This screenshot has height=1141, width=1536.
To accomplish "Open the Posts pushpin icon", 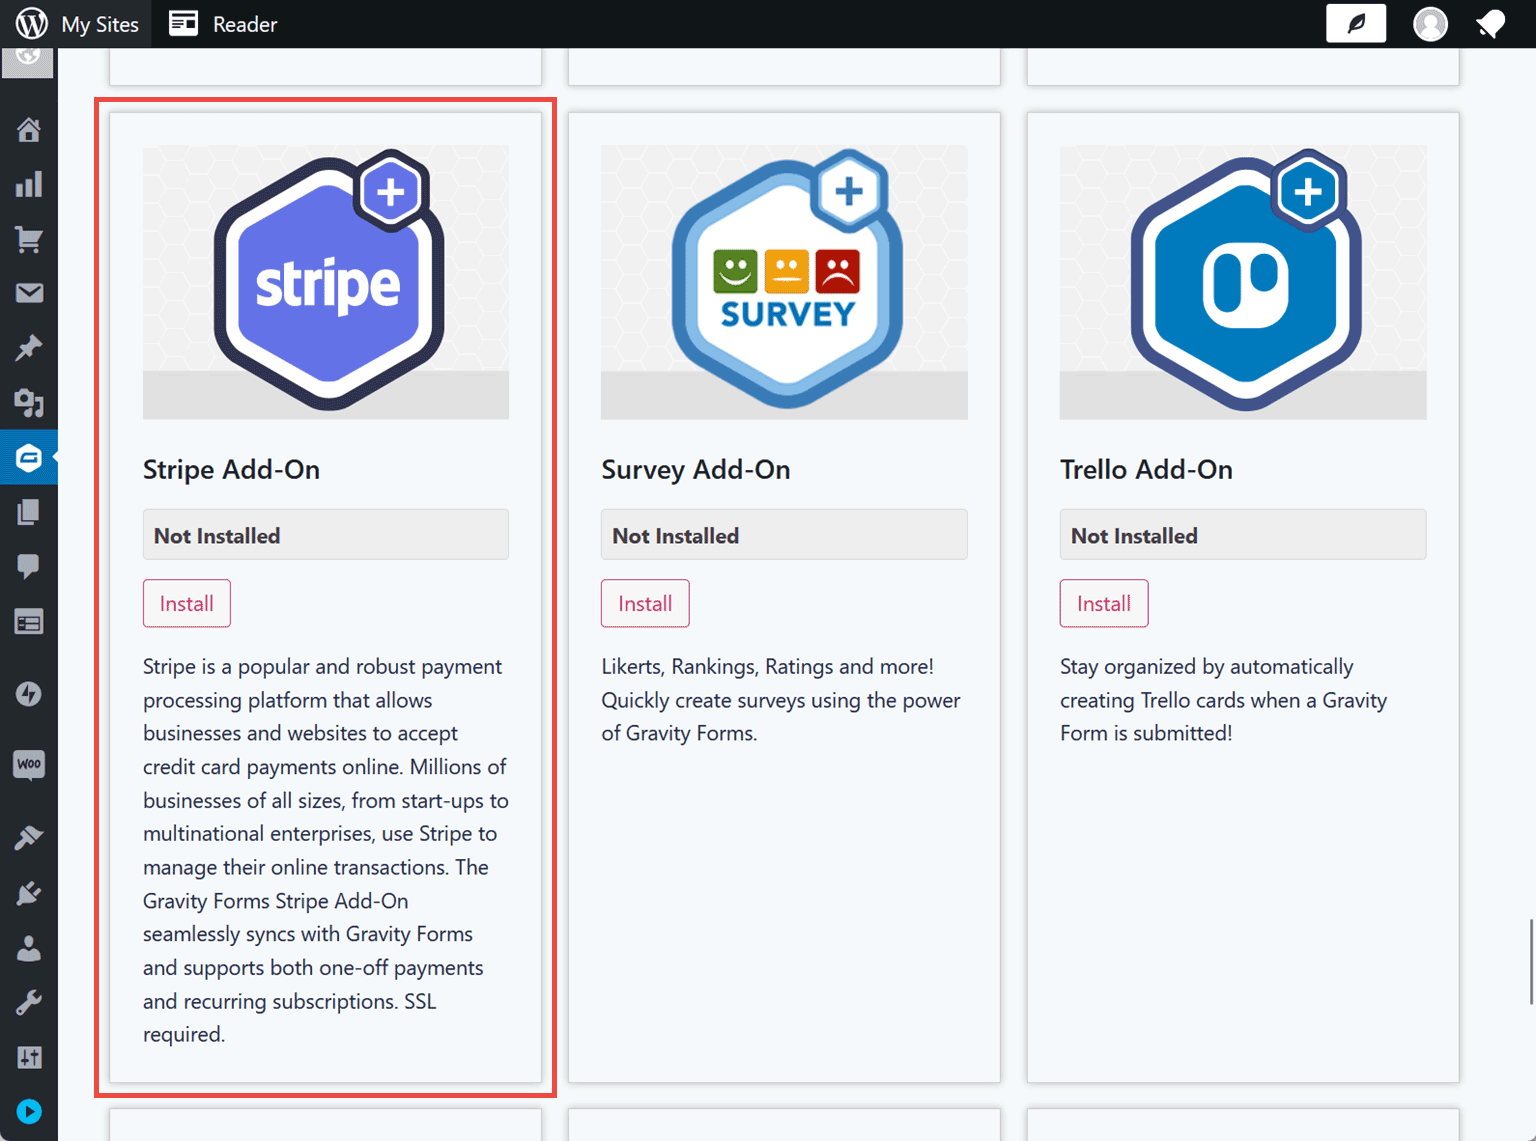I will (x=29, y=348).
